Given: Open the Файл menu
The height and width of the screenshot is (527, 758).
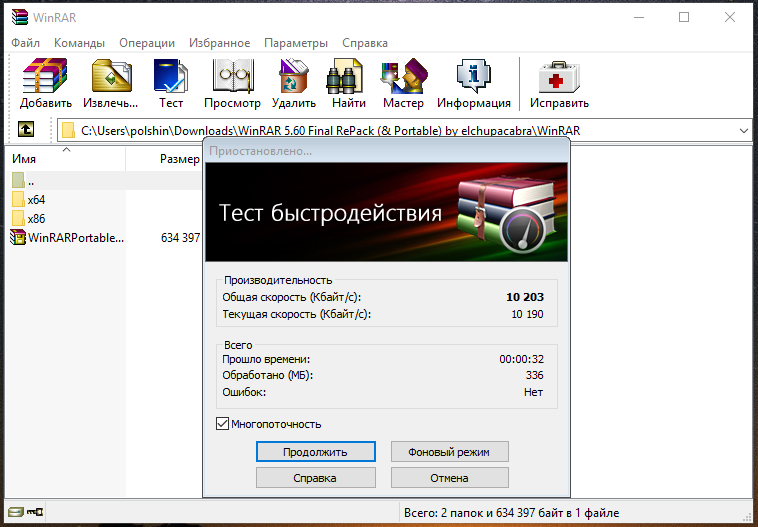Looking at the screenshot, I should pyautogui.click(x=26, y=43).
